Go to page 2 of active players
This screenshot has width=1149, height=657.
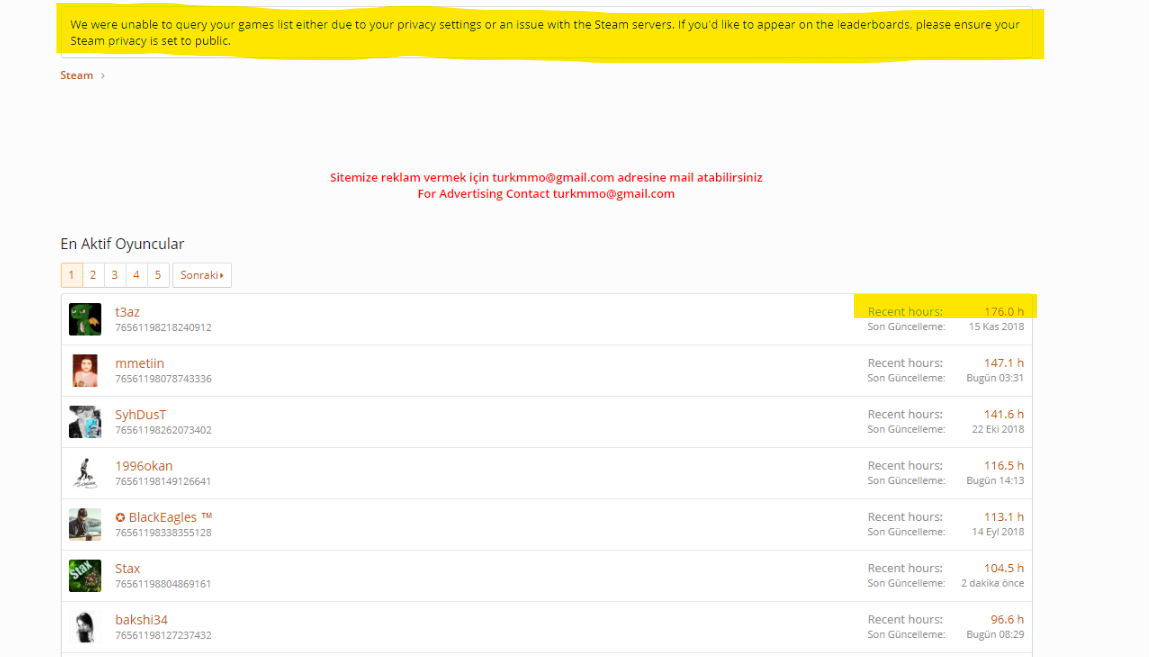pos(93,275)
